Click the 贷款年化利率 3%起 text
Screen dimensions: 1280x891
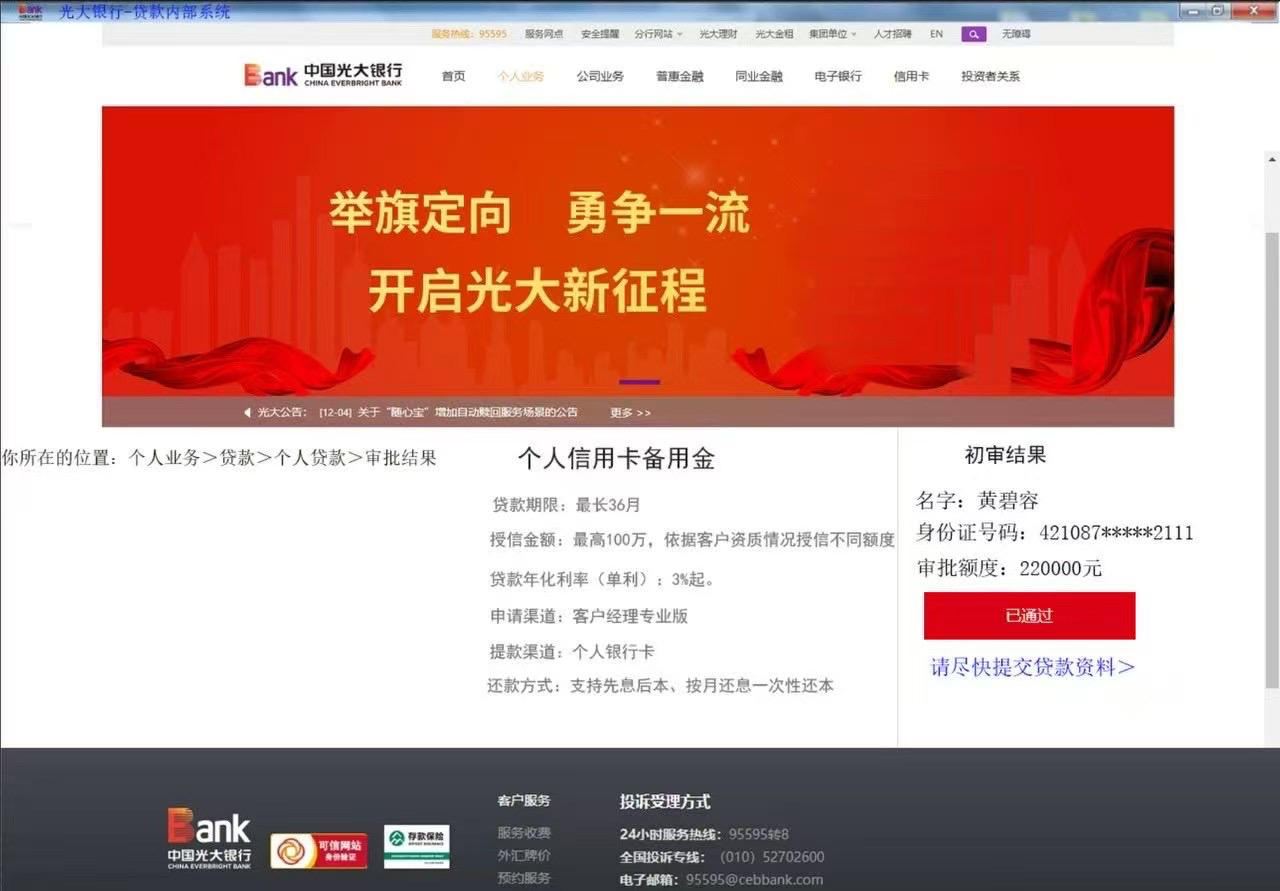tap(602, 579)
